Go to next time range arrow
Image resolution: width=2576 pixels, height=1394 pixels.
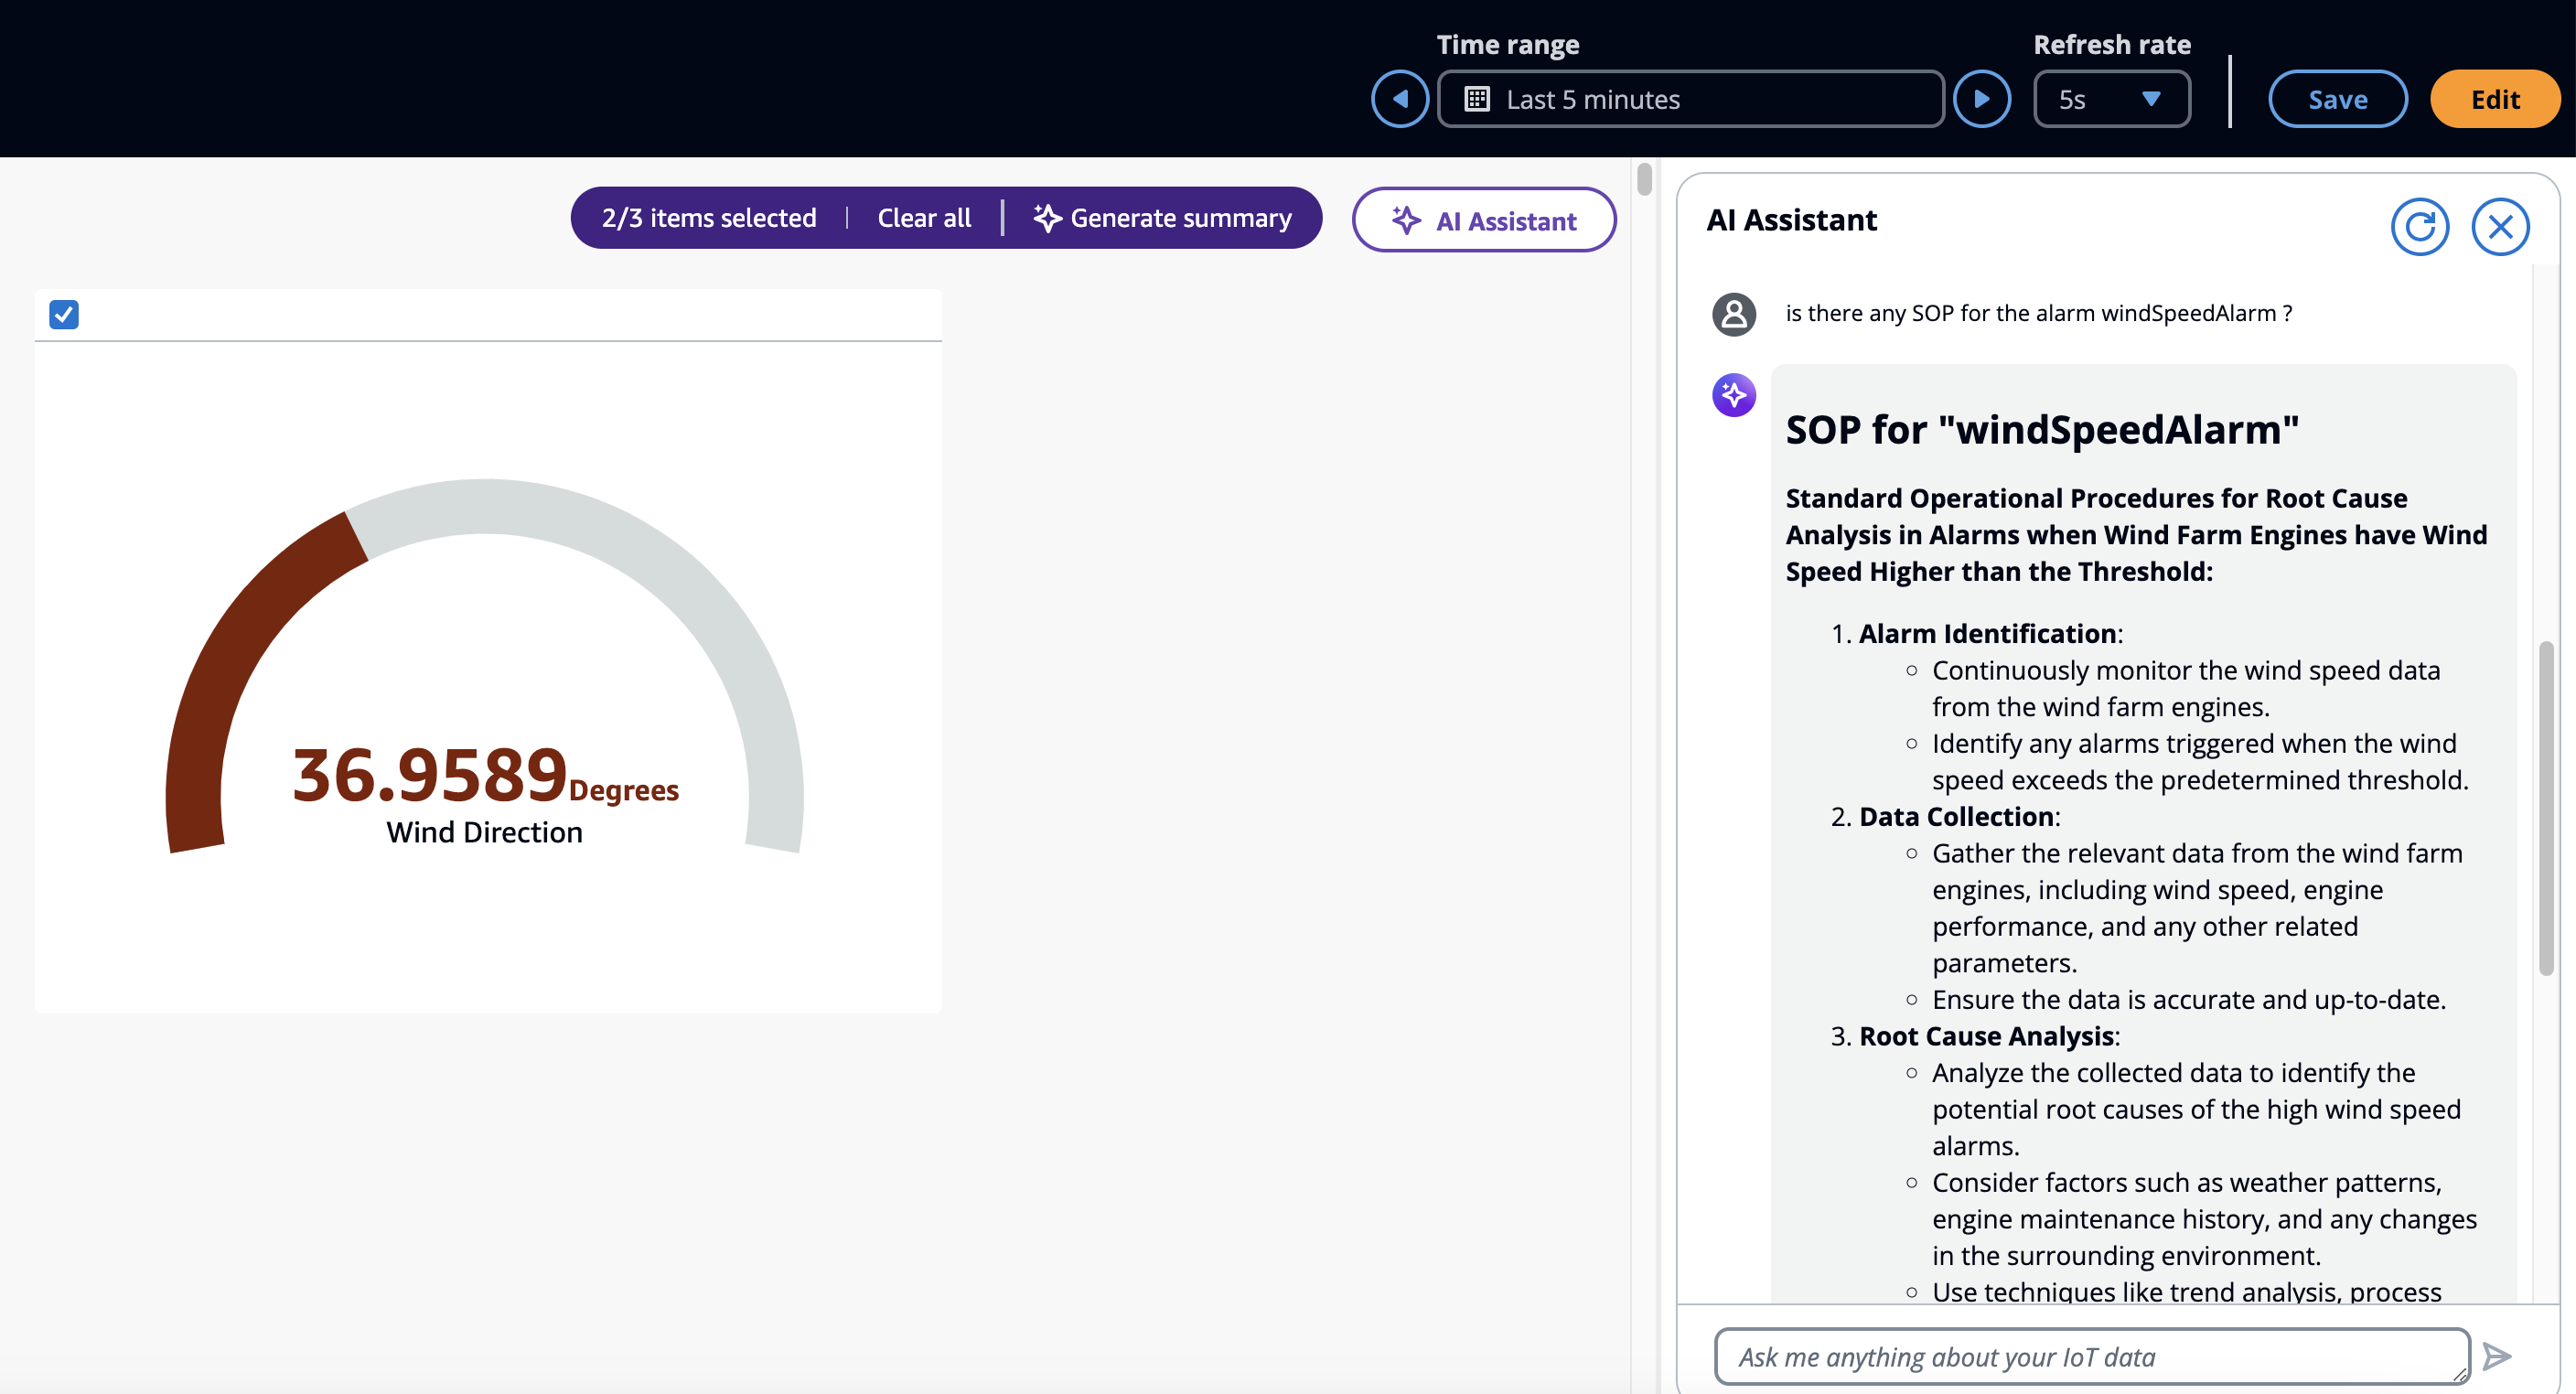[1981, 99]
